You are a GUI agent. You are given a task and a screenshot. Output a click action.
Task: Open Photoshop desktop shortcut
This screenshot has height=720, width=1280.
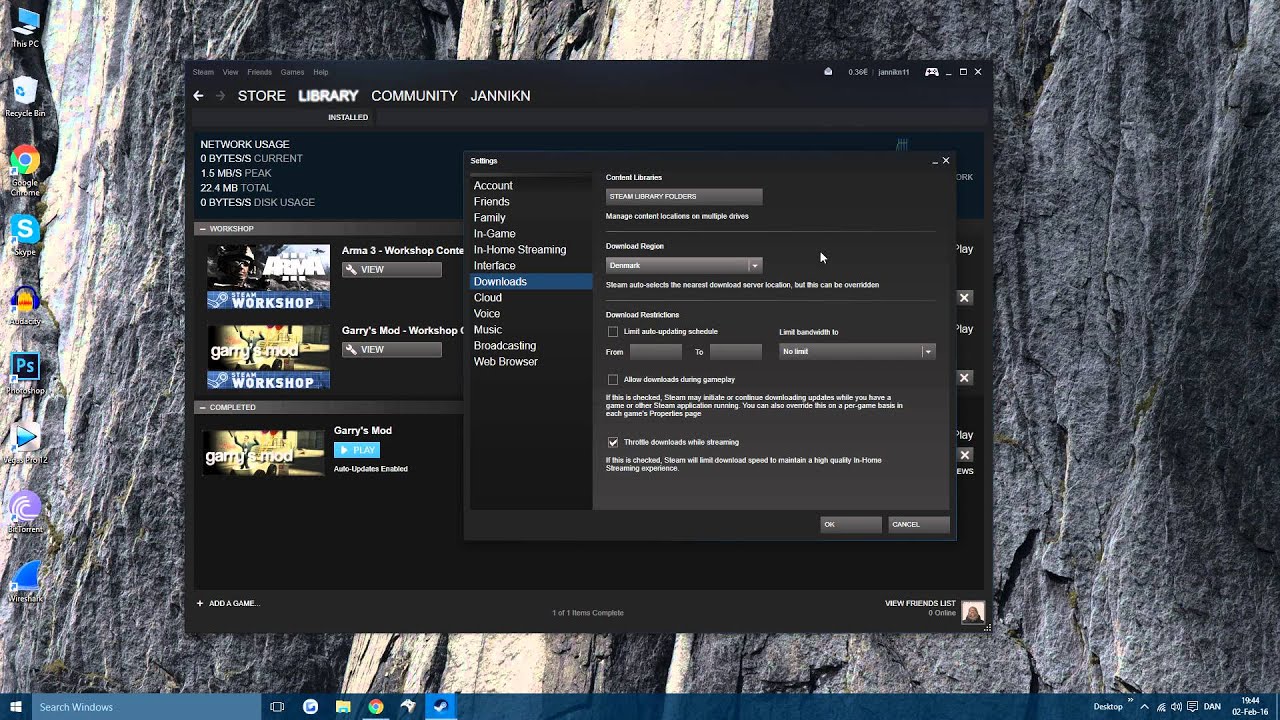tap(25, 373)
